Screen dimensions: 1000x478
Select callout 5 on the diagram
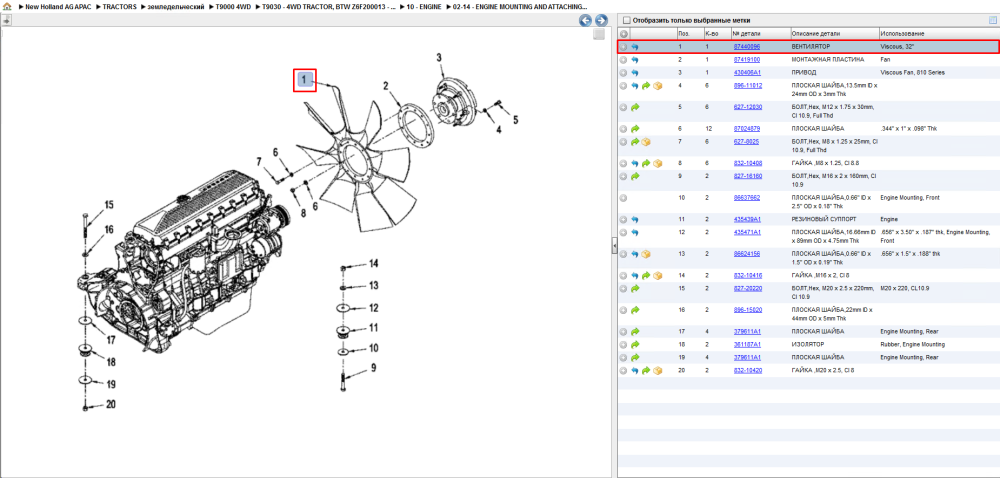click(515, 119)
